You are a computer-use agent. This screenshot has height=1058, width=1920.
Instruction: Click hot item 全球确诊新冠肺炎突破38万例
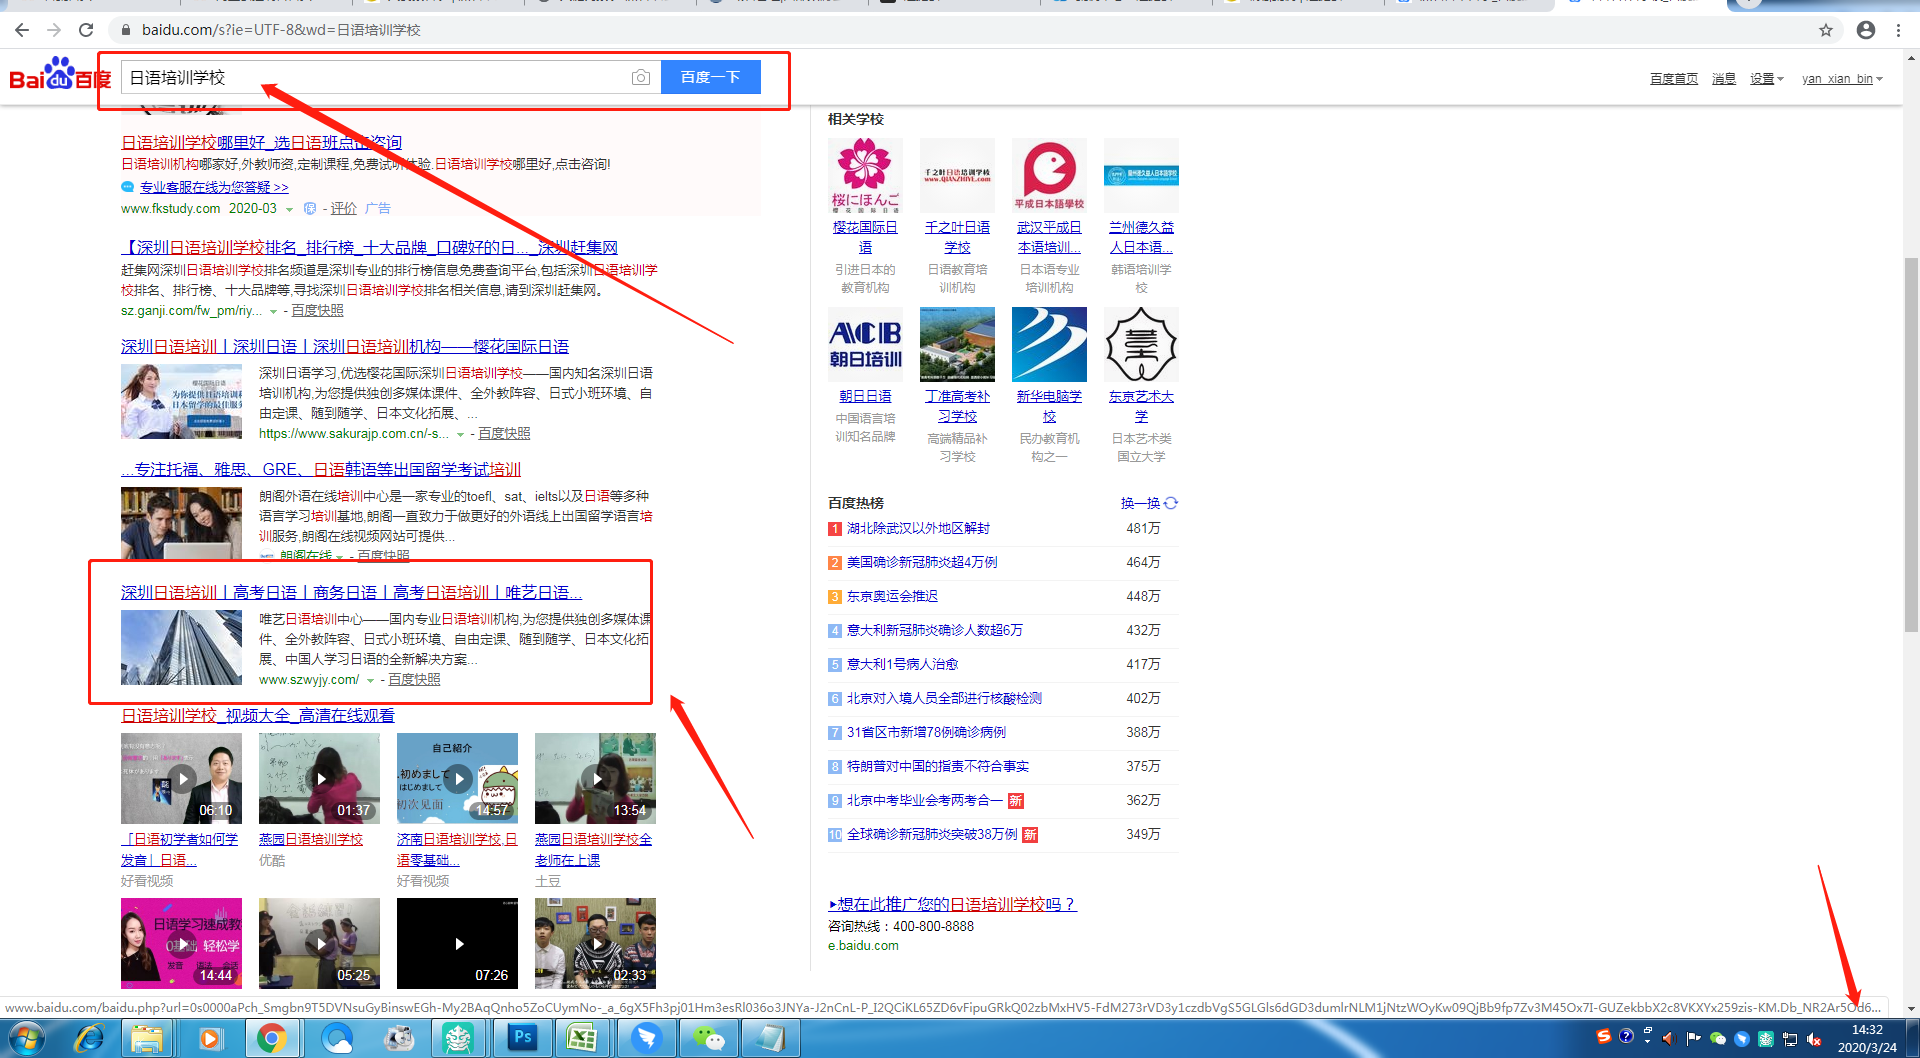[932, 834]
